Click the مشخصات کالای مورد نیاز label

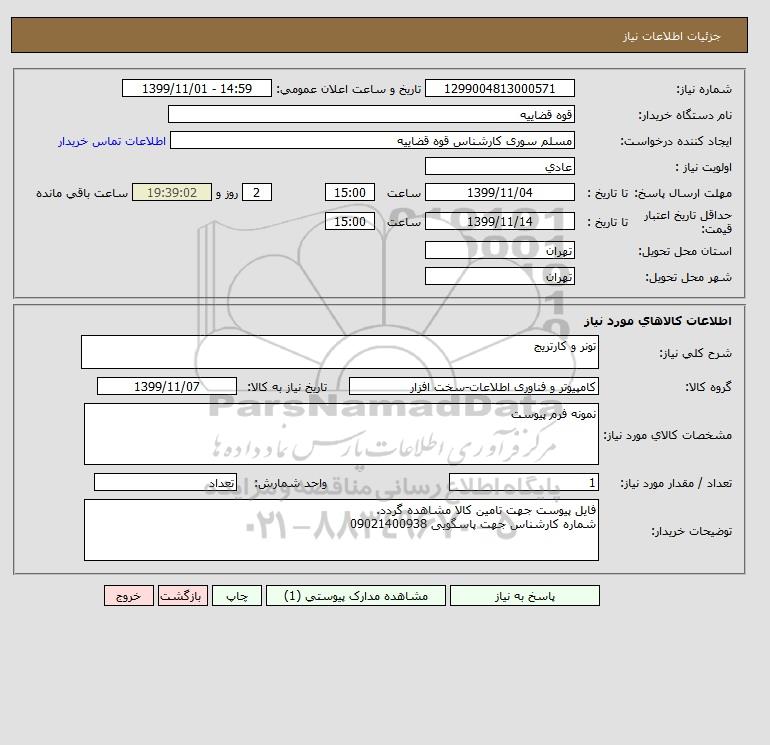pyautogui.click(x=668, y=435)
